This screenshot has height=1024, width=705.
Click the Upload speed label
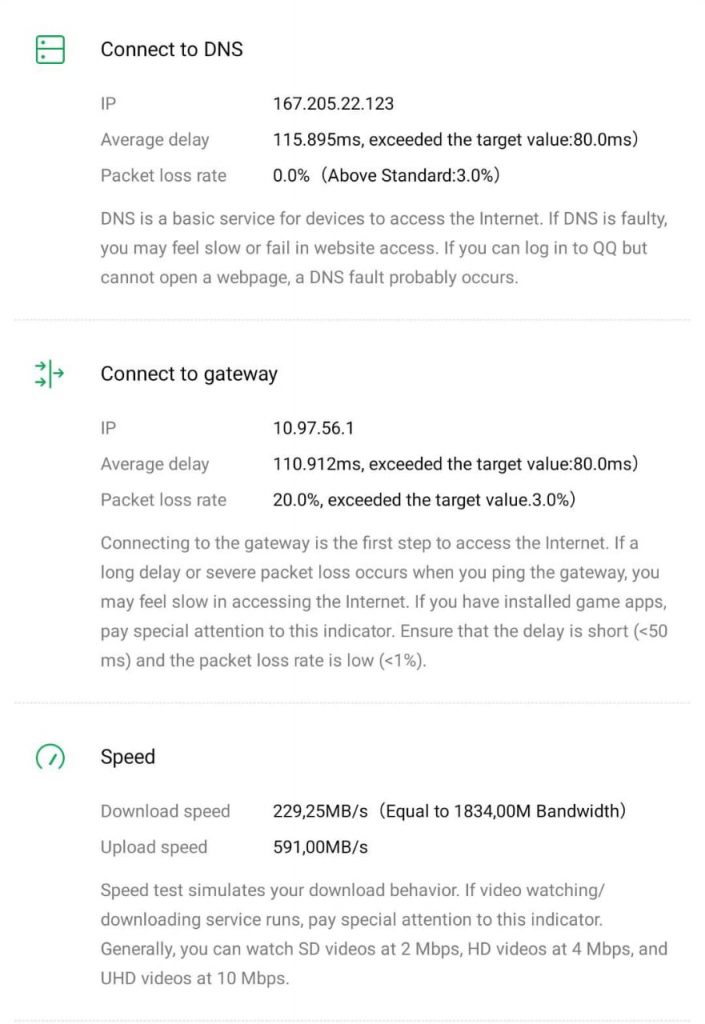pyautogui.click(x=154, y=847)
